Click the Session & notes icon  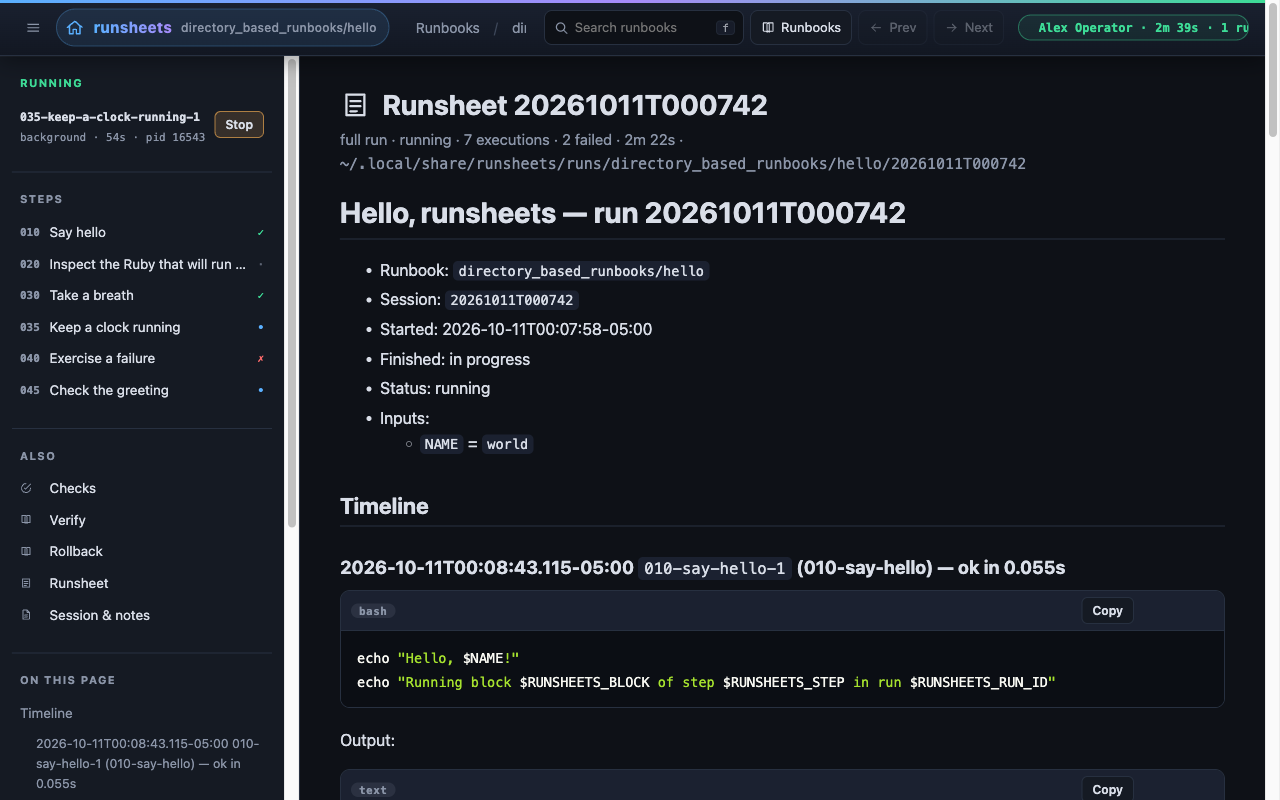(x=27, y=615)
